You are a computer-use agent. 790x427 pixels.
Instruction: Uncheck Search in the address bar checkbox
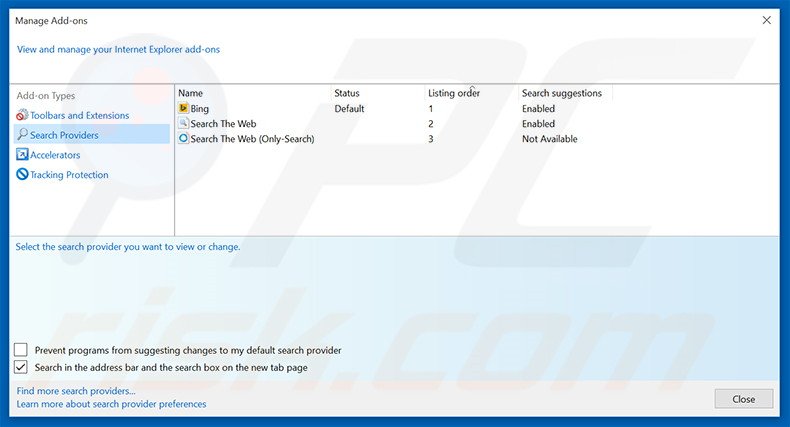(21, 367)
